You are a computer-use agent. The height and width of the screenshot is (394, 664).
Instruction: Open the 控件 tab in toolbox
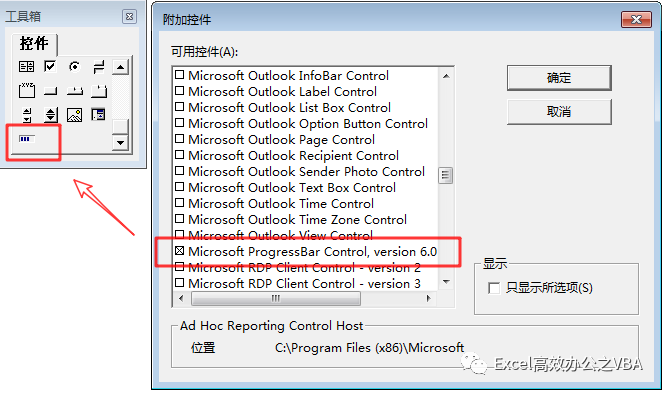pyautogui.click(x=34, y=44)
